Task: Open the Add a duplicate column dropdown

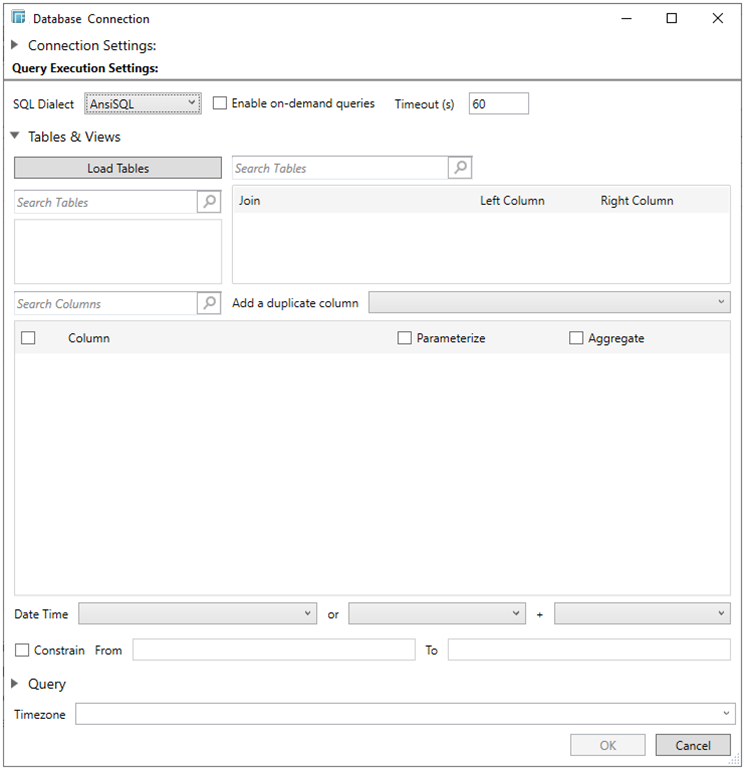Action: pyautogui.click(x=549, y=302)
